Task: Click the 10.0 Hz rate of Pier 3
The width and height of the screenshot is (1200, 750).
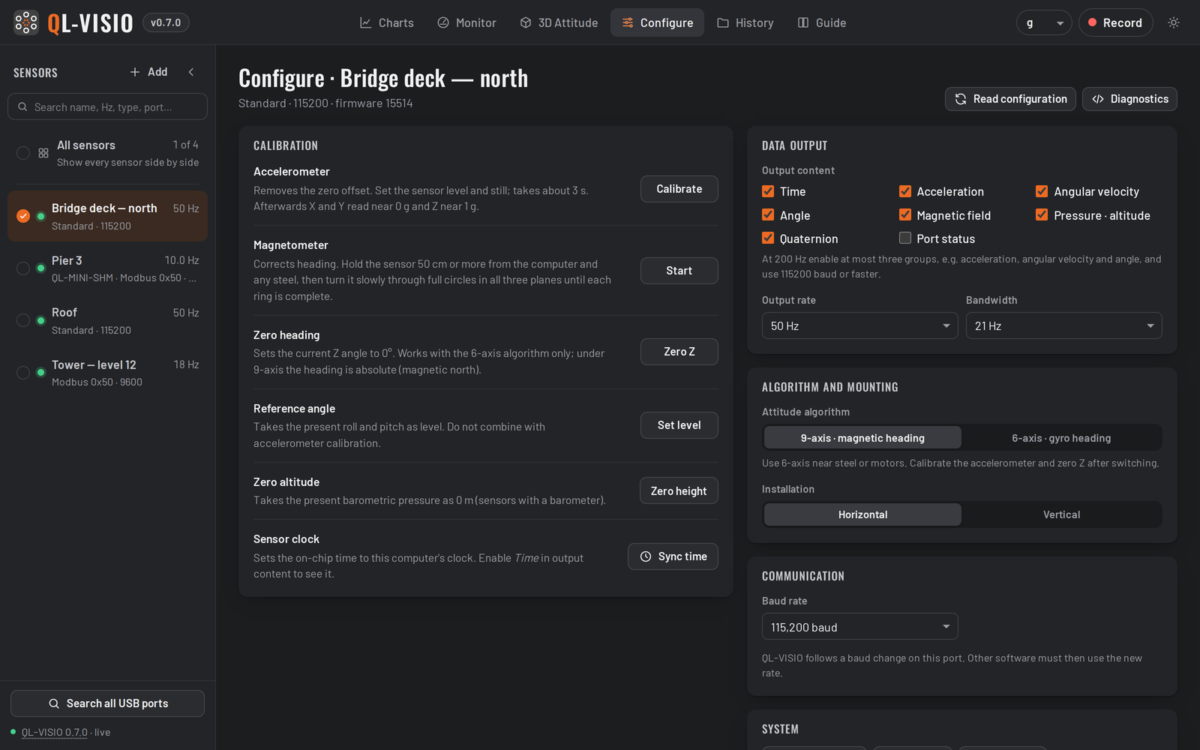Action: [x=182, y=261]
